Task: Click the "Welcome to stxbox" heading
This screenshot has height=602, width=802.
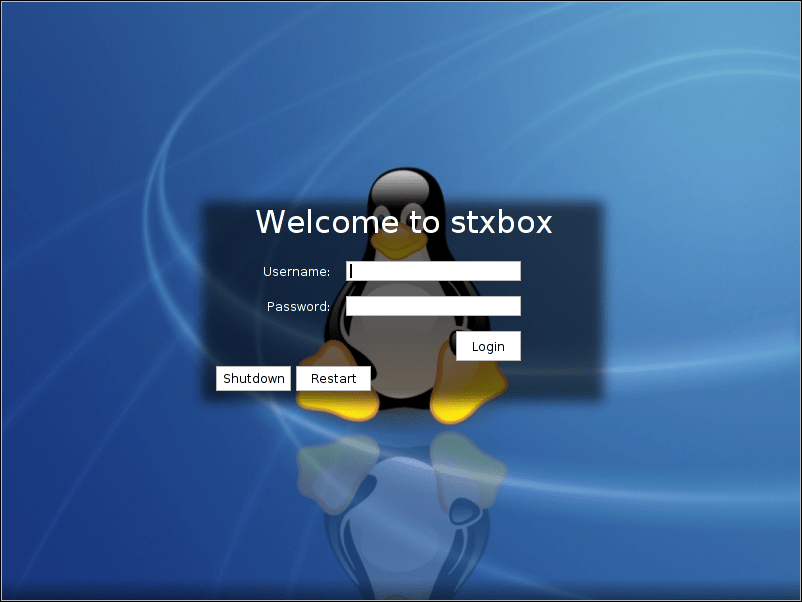Action: tap(404, 222)
